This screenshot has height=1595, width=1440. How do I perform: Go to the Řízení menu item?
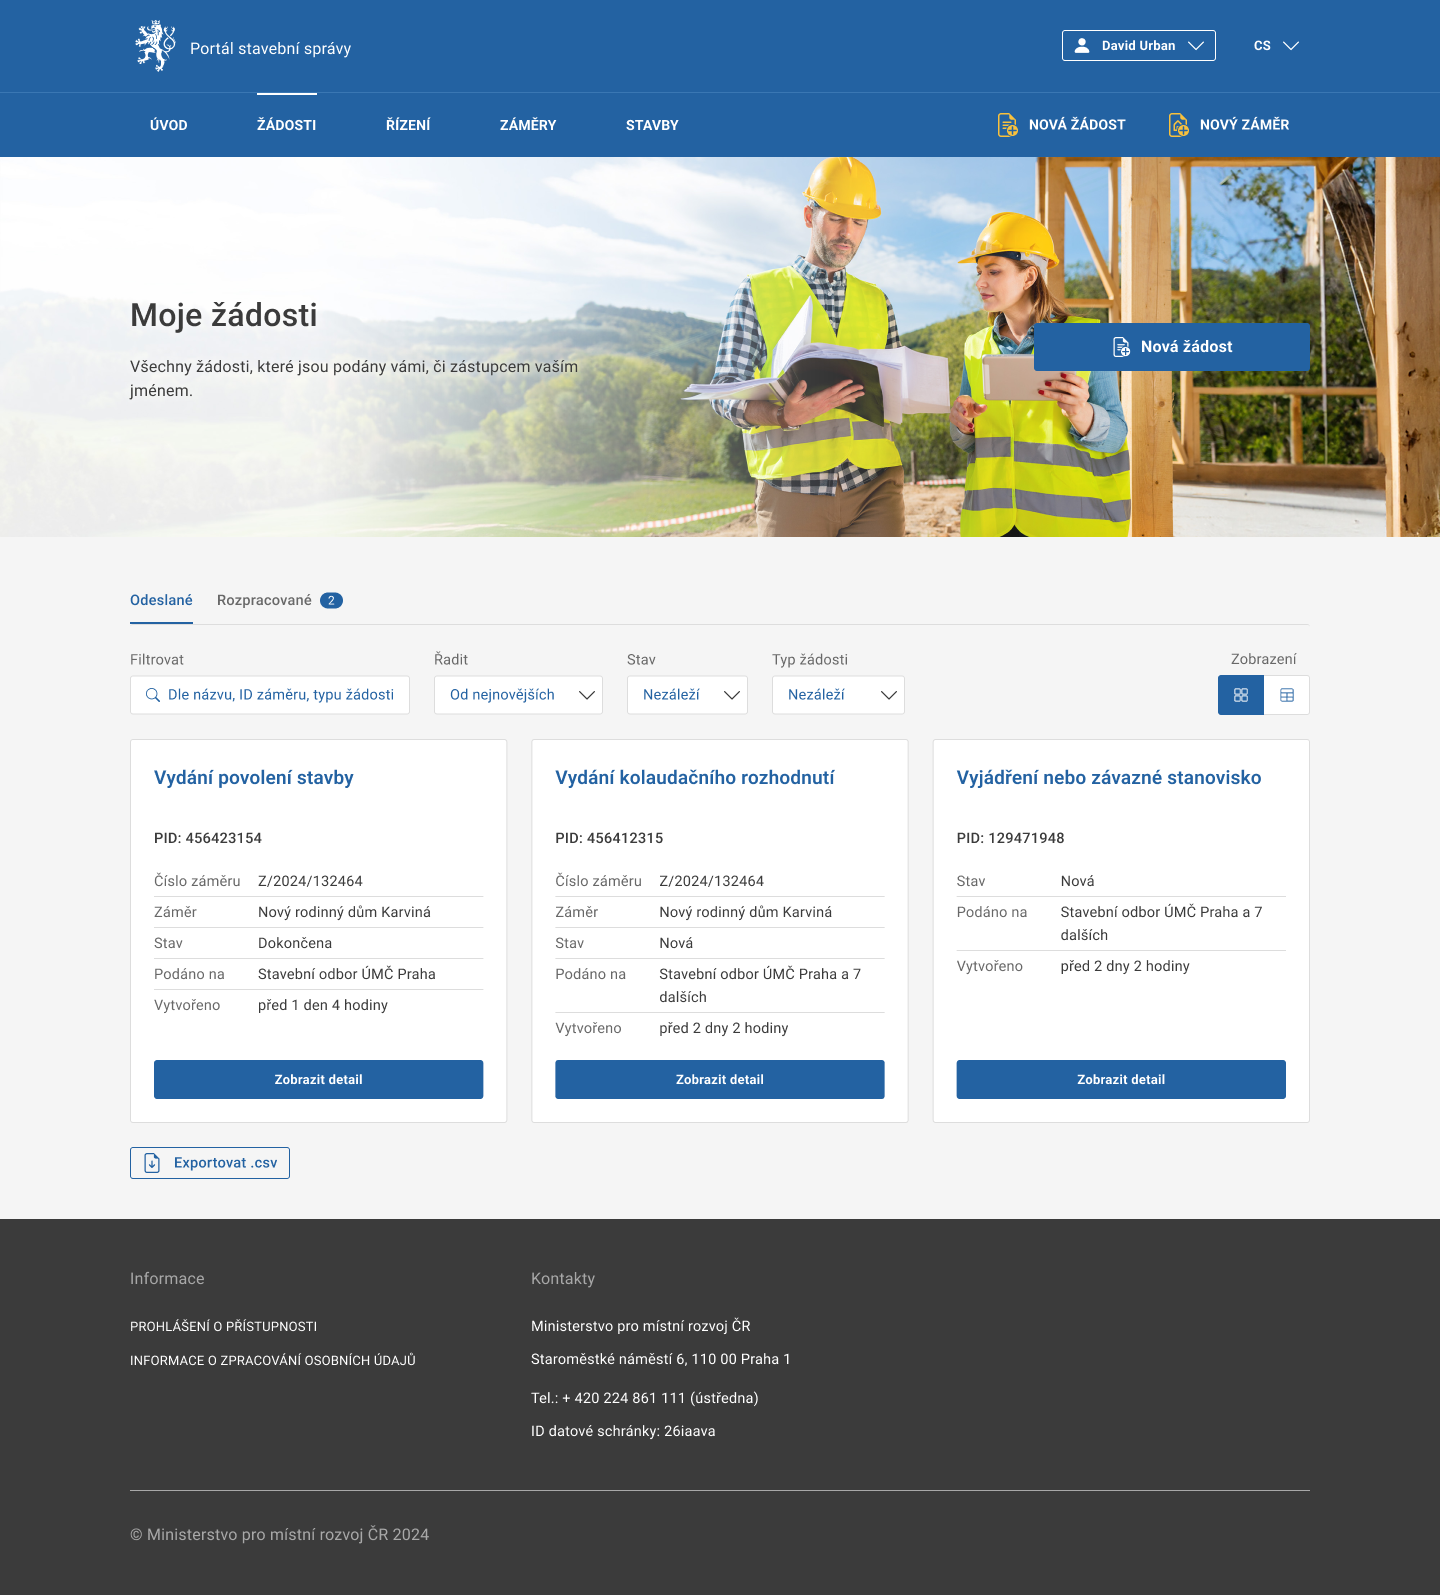click(408, 125)
